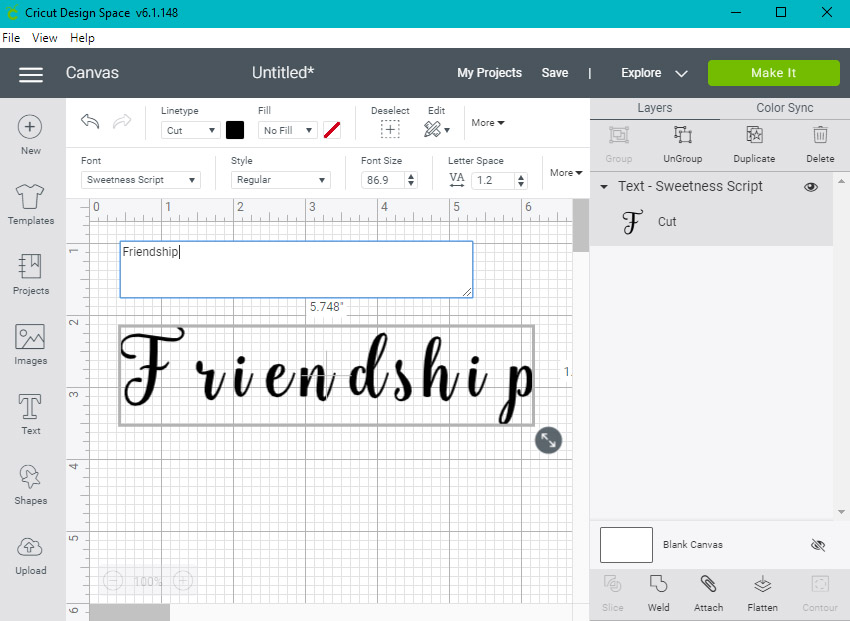Switch to the Layers tab
The image size is (850, 621).
pyautogui.click(x=654, y=108)
